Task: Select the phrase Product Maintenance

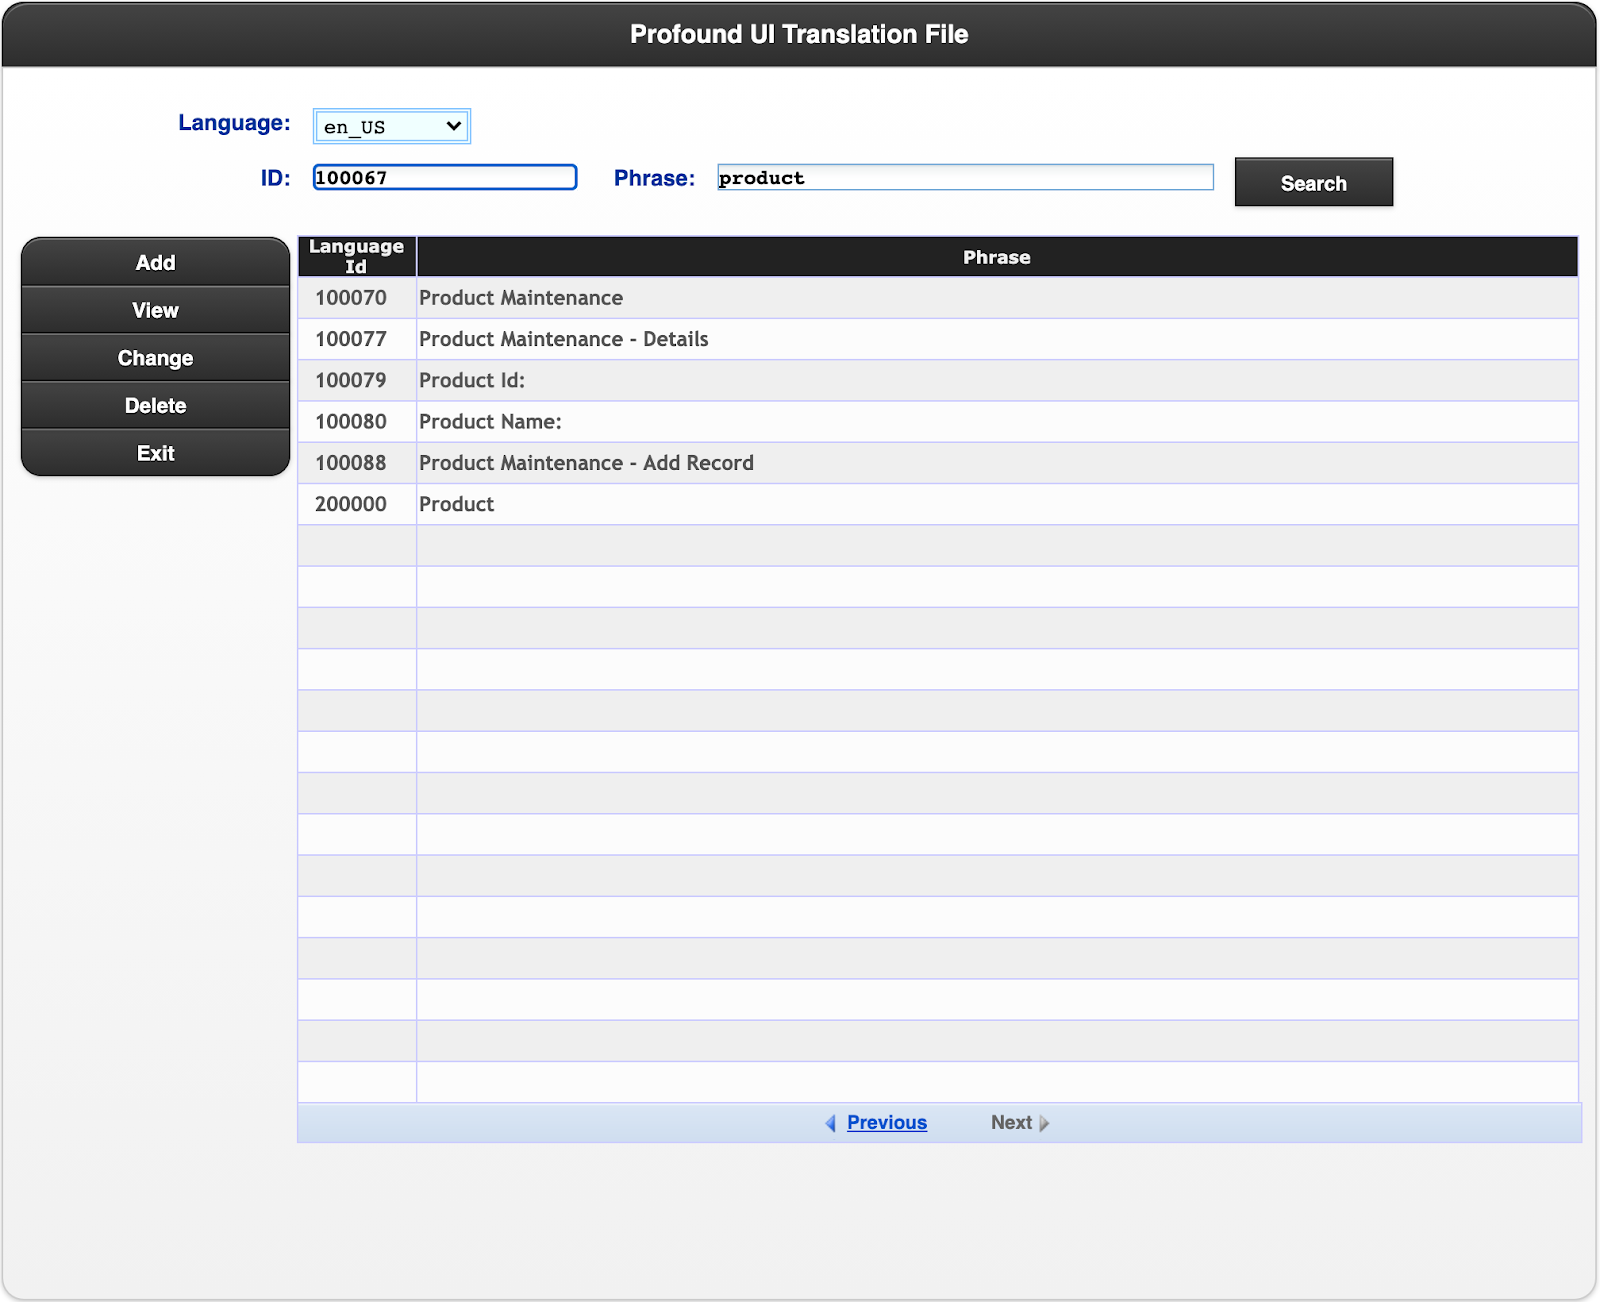Action: click(521, 298)
